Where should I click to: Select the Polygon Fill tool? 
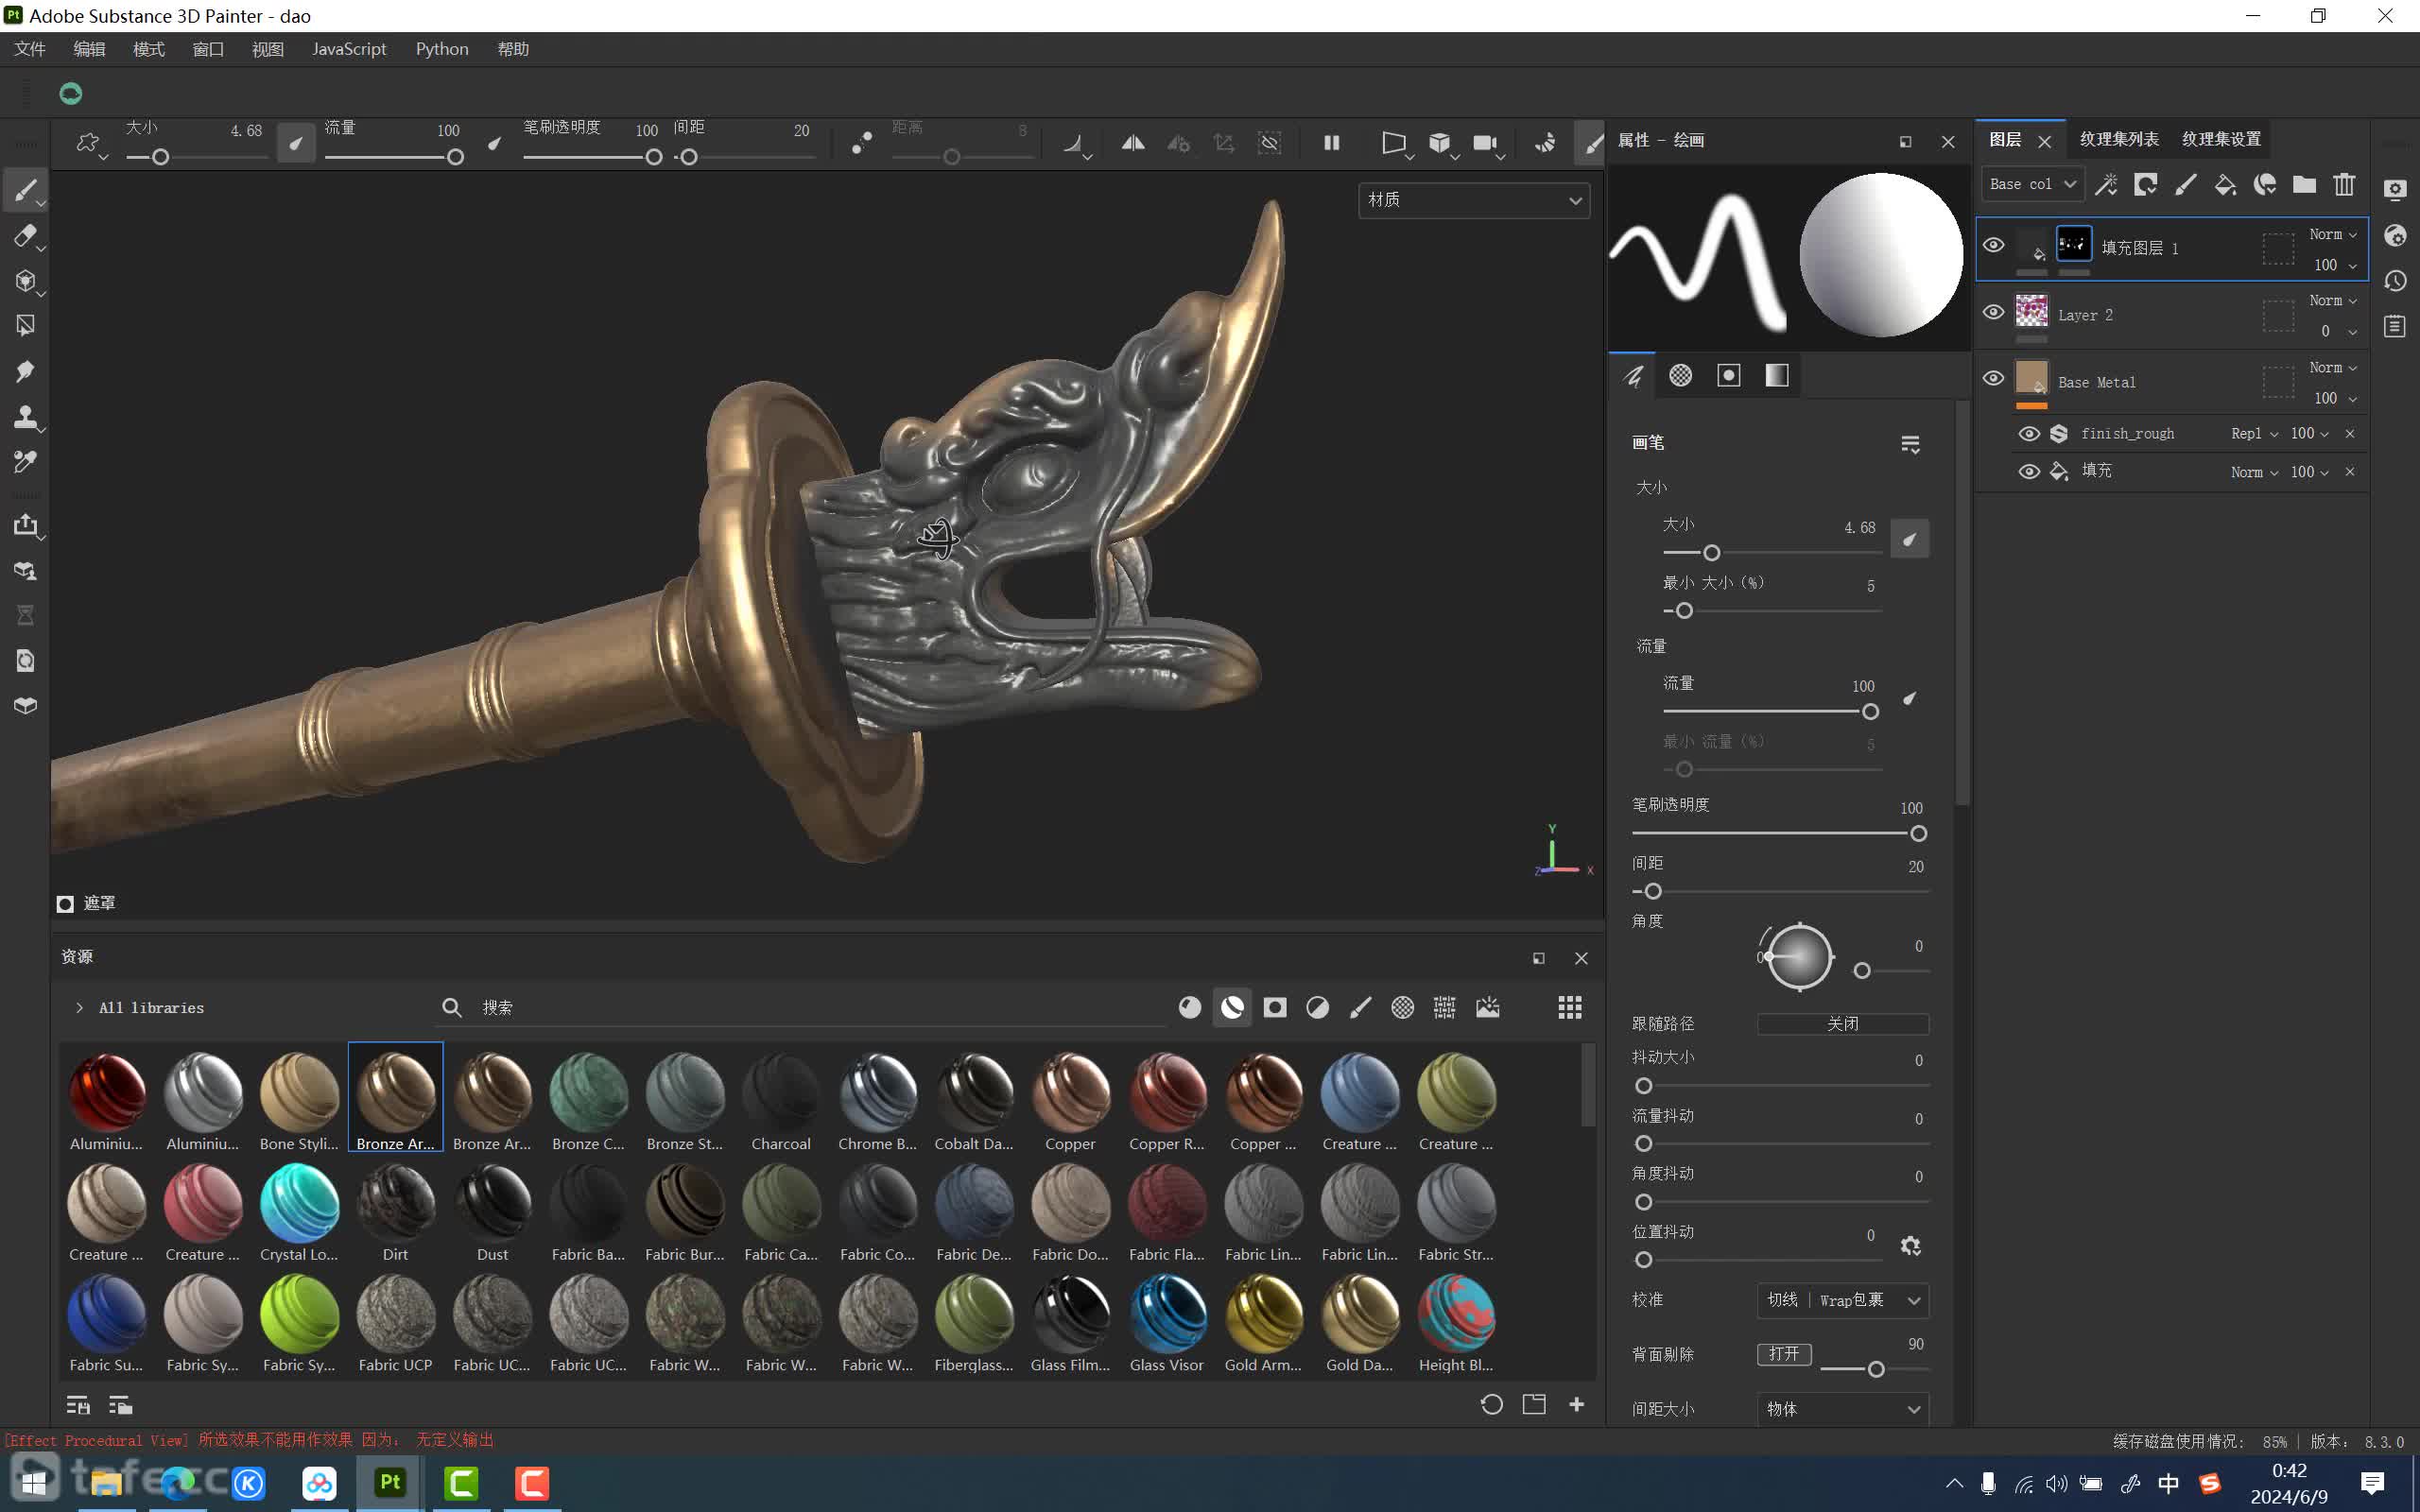coord(26,325)
